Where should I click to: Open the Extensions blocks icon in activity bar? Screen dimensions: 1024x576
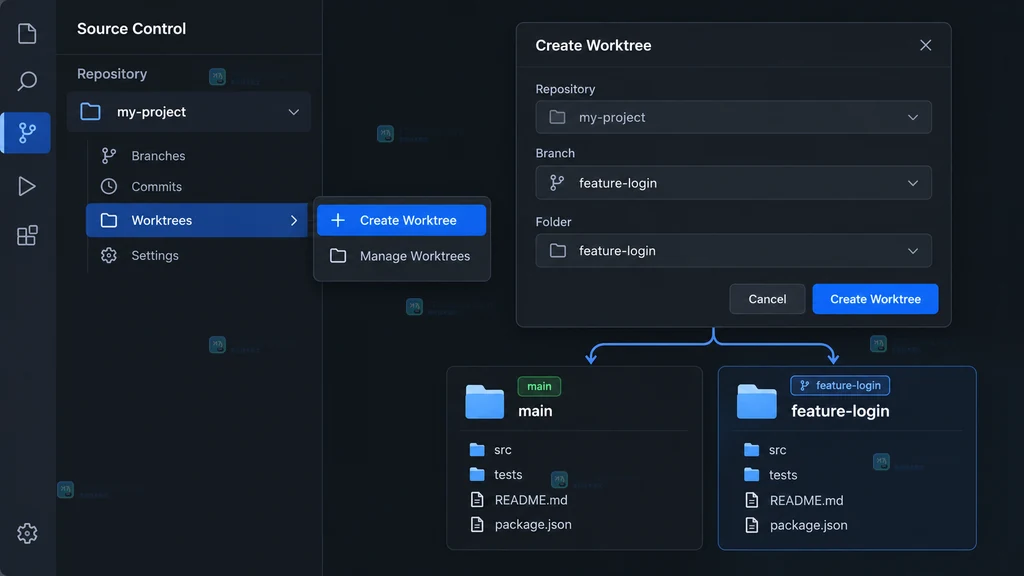click(27, 236)
